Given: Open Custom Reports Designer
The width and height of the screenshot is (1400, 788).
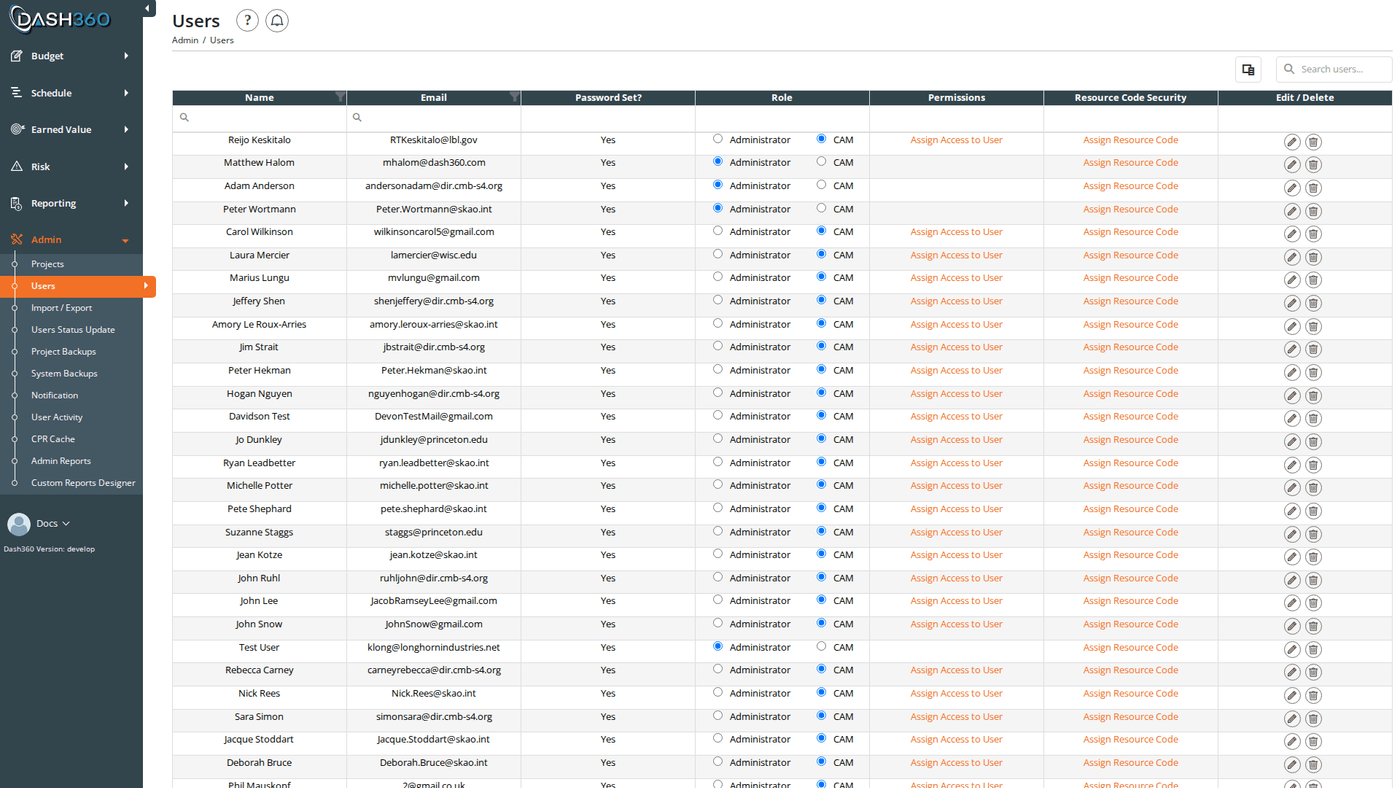Looking at the screenshot, I should tap(83, 483).
